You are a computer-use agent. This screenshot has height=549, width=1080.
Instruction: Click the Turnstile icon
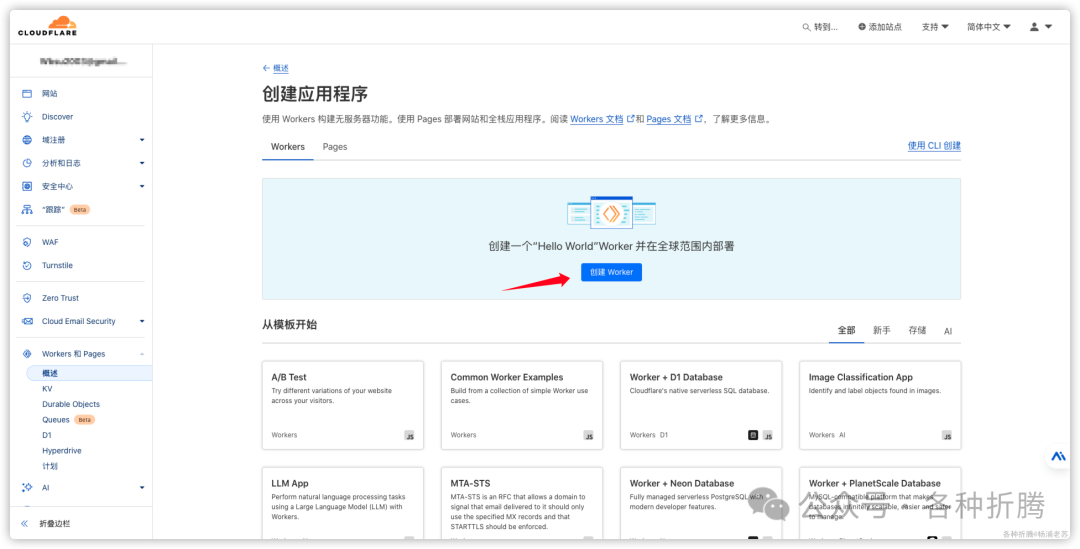click(x=27, y=265)
